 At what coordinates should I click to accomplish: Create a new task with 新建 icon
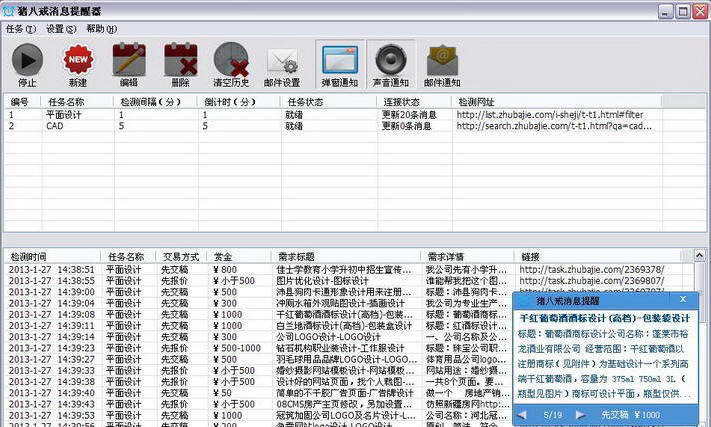(78, 59)
